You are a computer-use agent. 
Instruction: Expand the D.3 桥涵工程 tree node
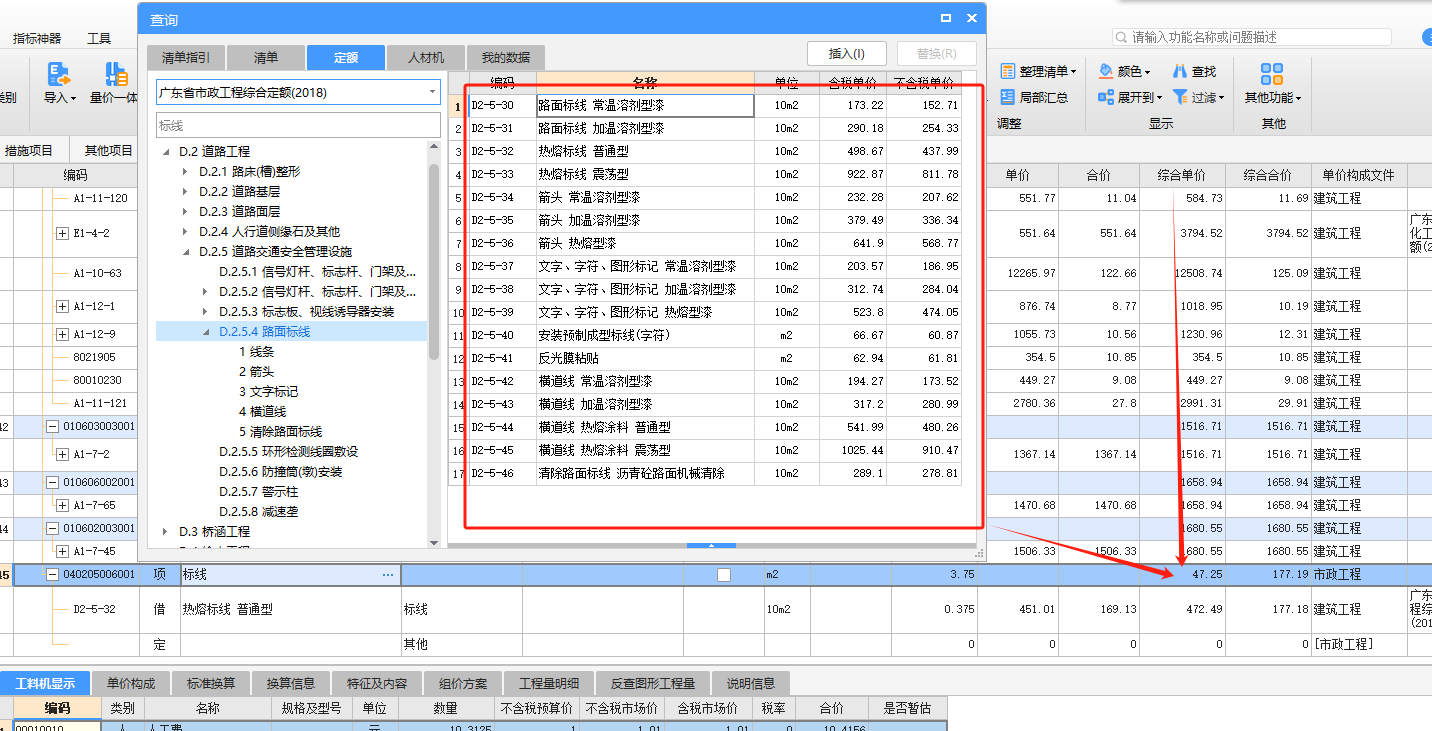165,532
